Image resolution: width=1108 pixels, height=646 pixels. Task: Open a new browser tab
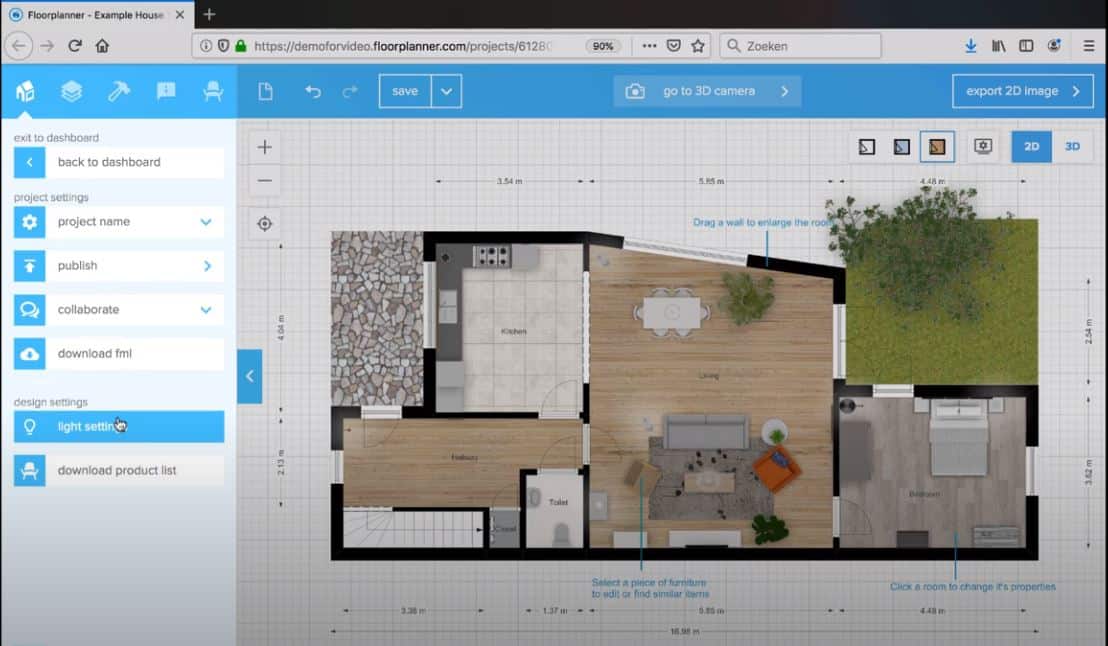[x=209, y=14]
